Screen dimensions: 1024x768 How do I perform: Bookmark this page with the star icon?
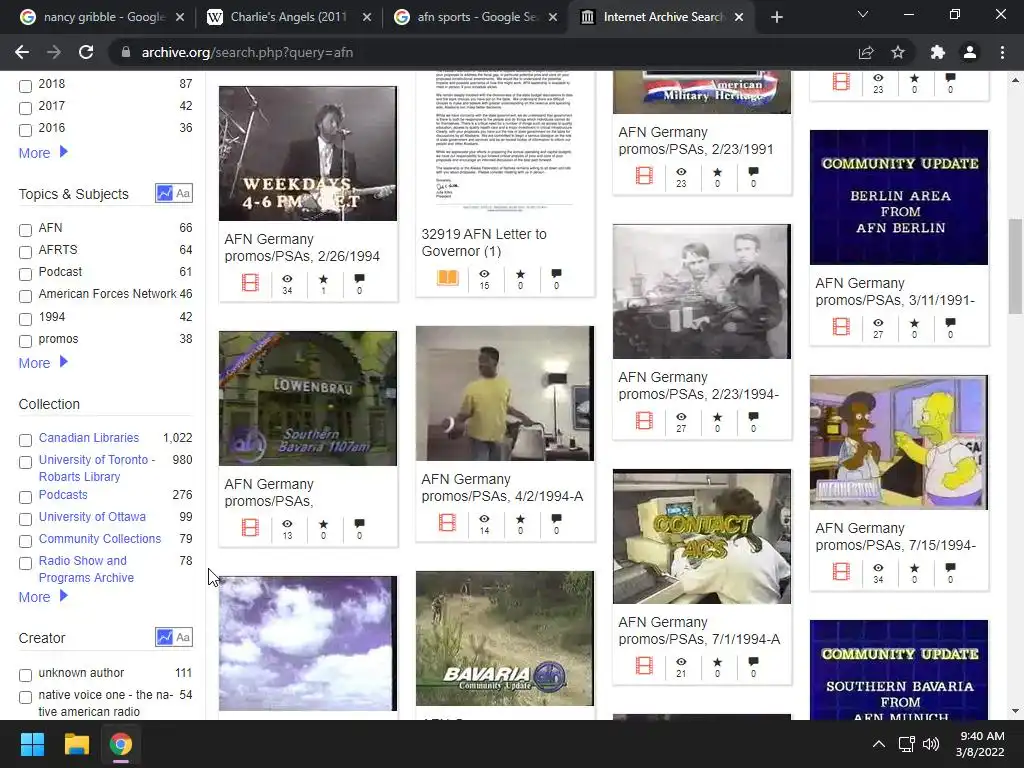click(x=898, y=52)
